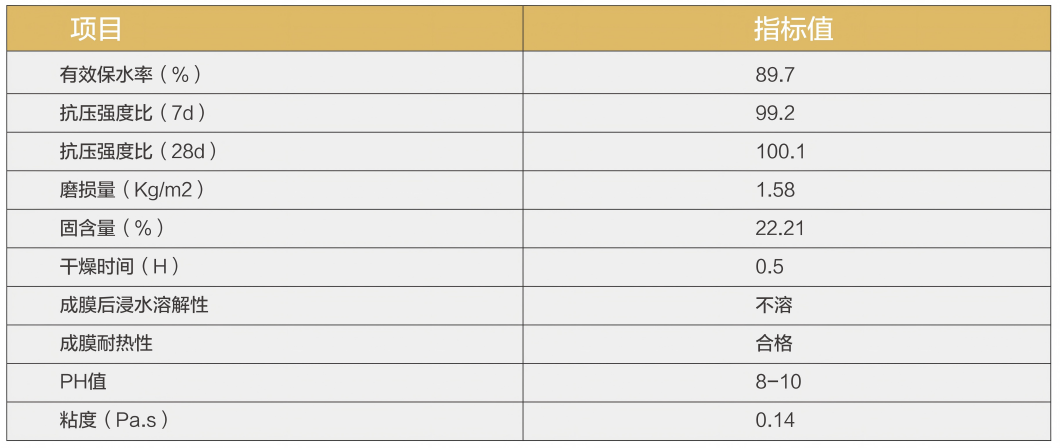Click the 指标值 column header

coord(793,28)
